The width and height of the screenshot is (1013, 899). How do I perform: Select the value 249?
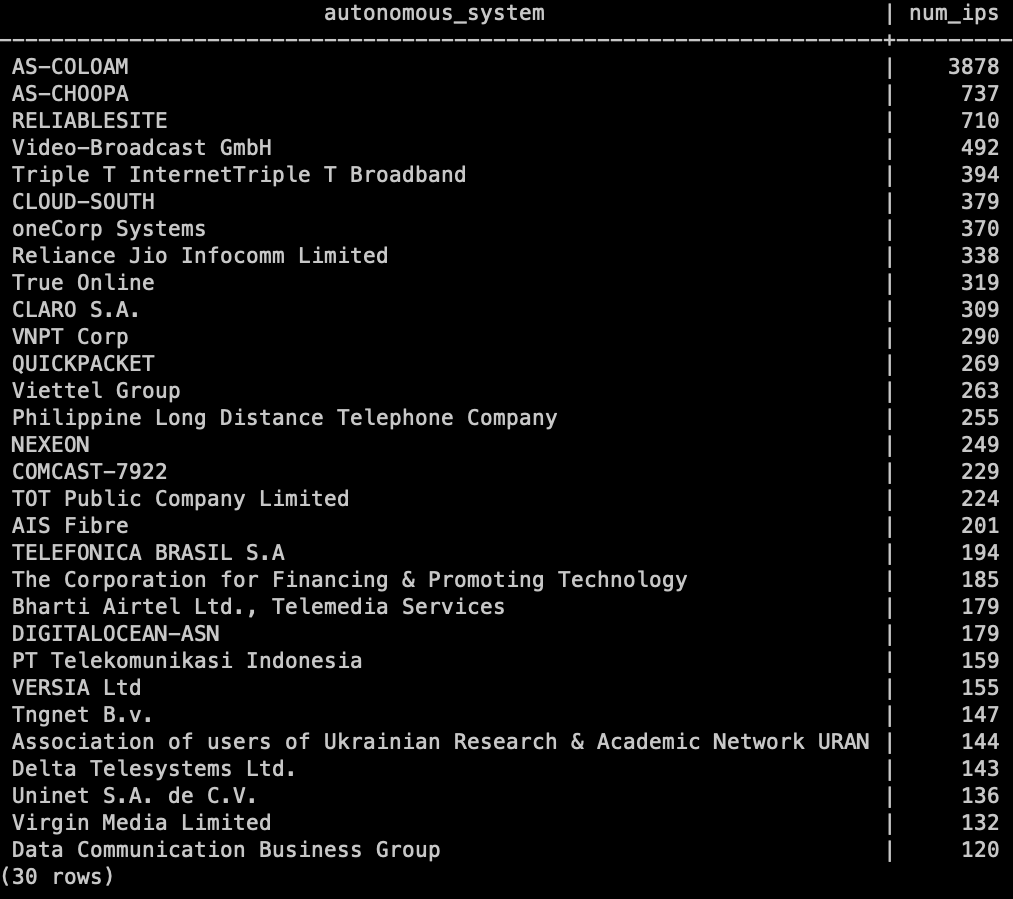tap(979, 445)
